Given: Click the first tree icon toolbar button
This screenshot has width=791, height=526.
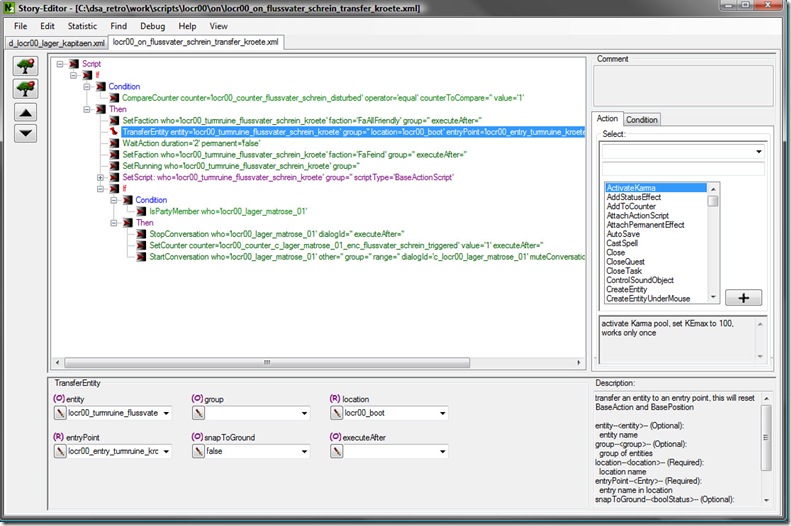Looking at the screenshot, I should pos(27,67).
